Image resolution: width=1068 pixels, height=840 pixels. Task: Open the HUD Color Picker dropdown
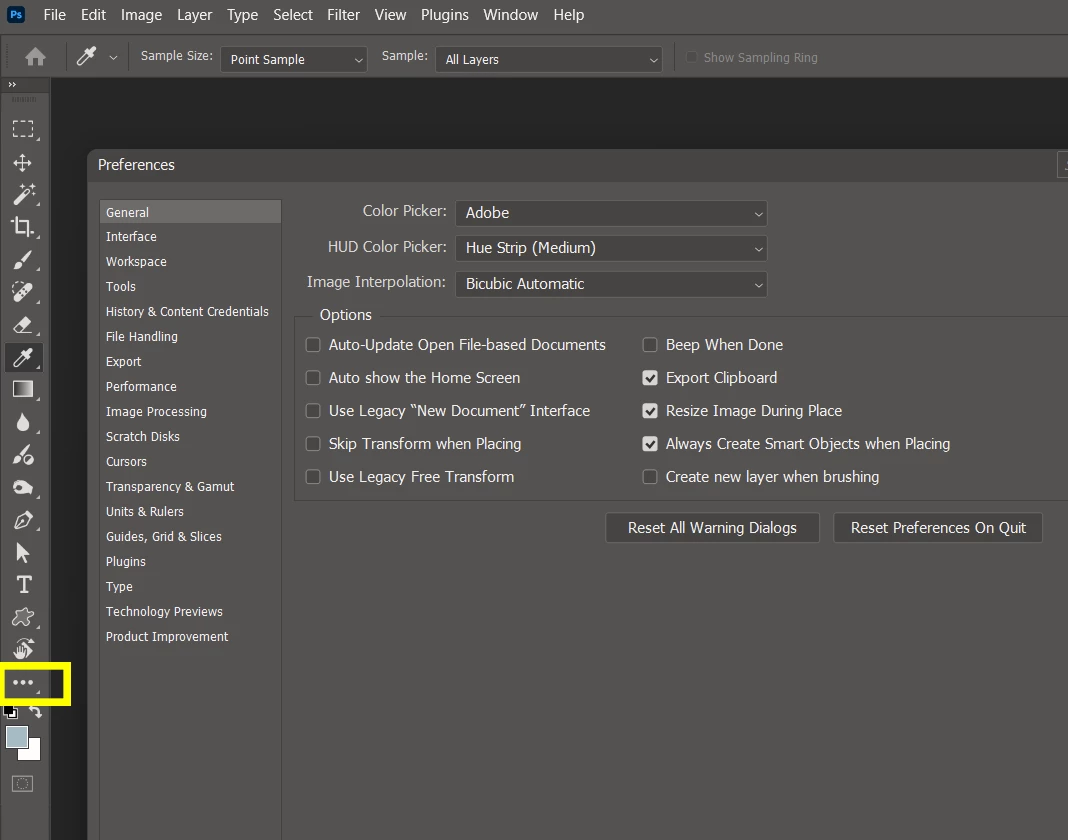[611, 248]
